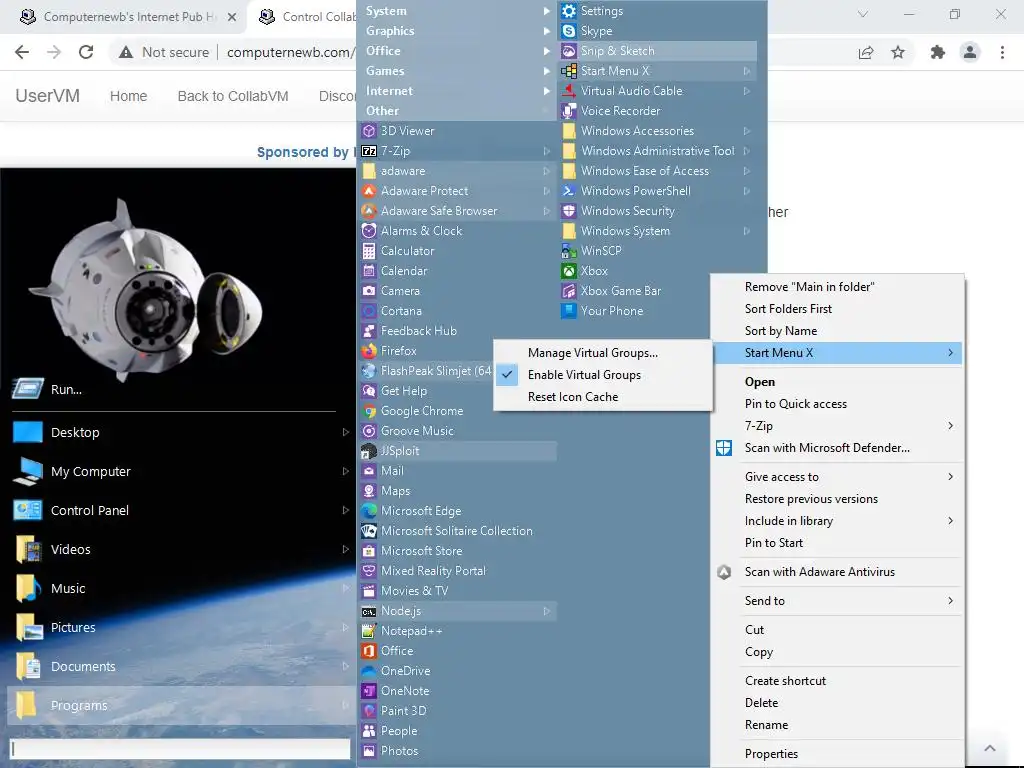Click the Start Menu X search field
Screen dimensions: 1024x768
pos(180,749)
